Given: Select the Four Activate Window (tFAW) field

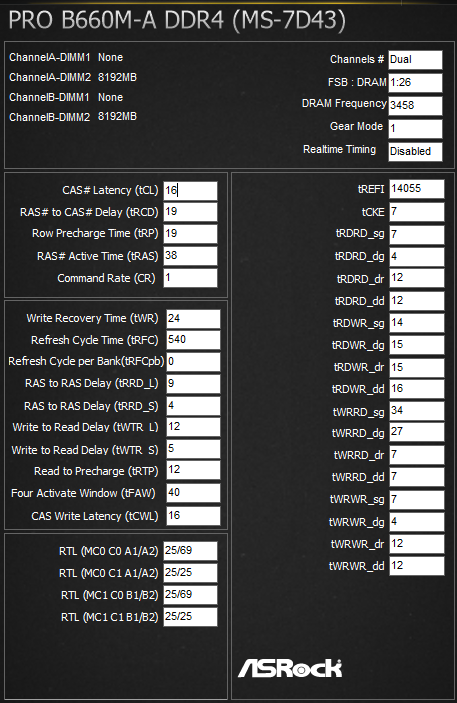Looking at the screenshot, I should tap(193, 493).
